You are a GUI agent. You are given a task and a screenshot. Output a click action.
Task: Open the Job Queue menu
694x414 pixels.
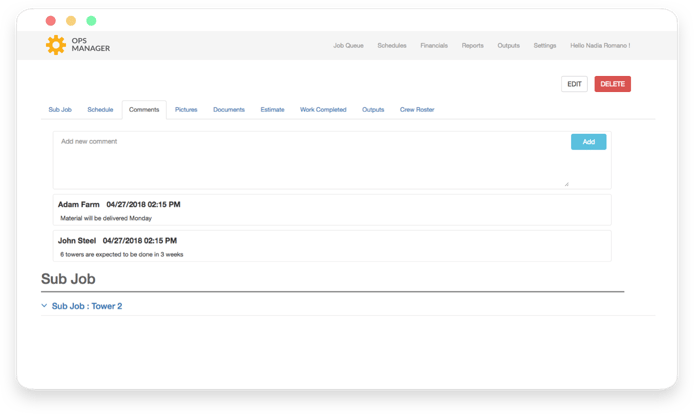tap(348, 46)
